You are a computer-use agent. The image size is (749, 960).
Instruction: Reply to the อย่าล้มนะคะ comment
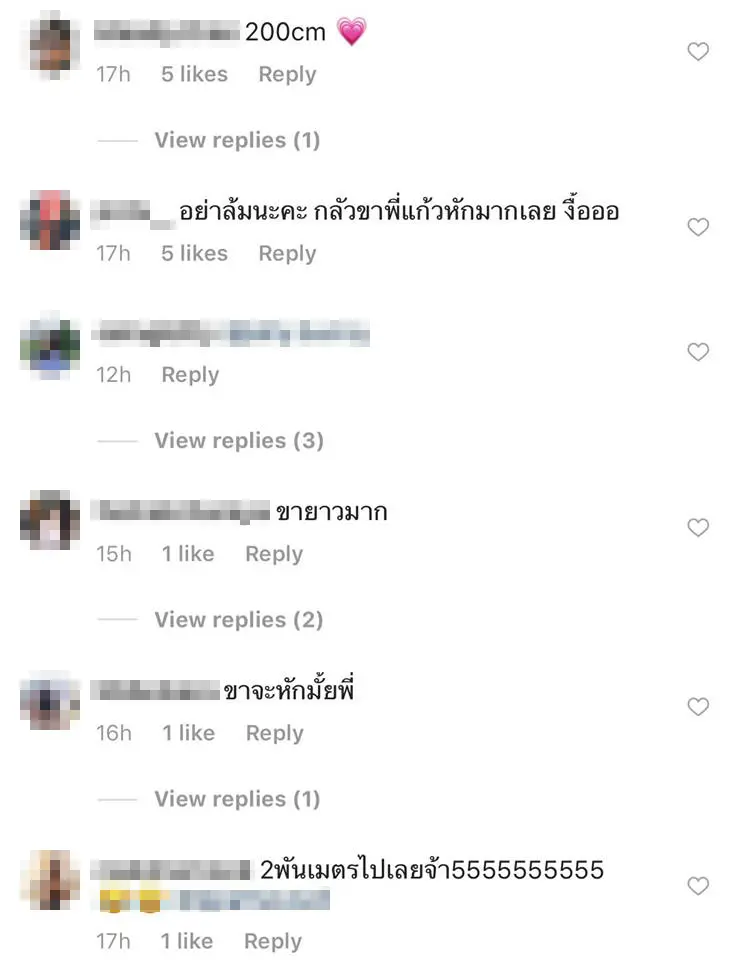pyautogui.click(x=287, y=253)
